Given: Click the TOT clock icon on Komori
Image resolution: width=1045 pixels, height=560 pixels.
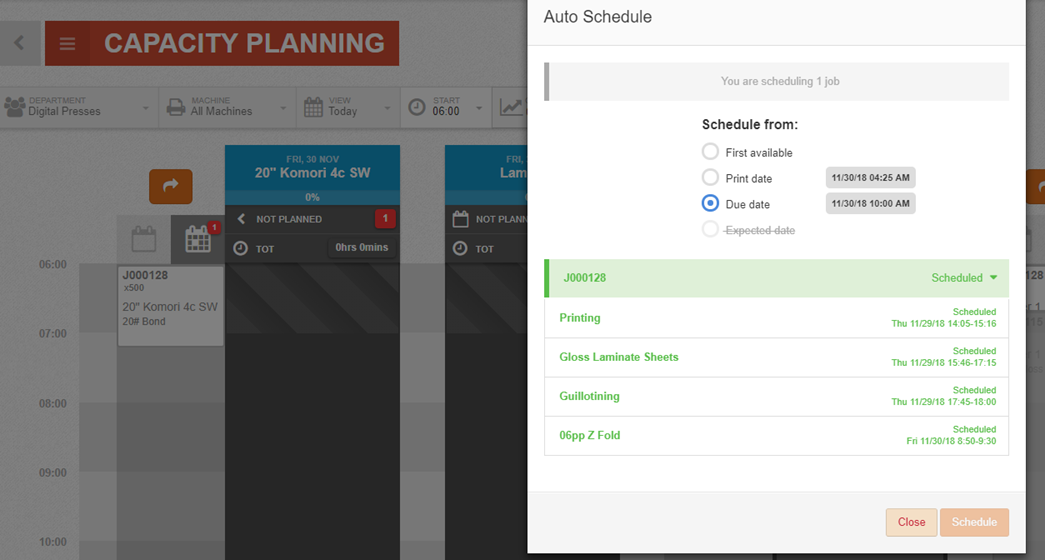Looking at the screenshot, I should pos(241,249).
